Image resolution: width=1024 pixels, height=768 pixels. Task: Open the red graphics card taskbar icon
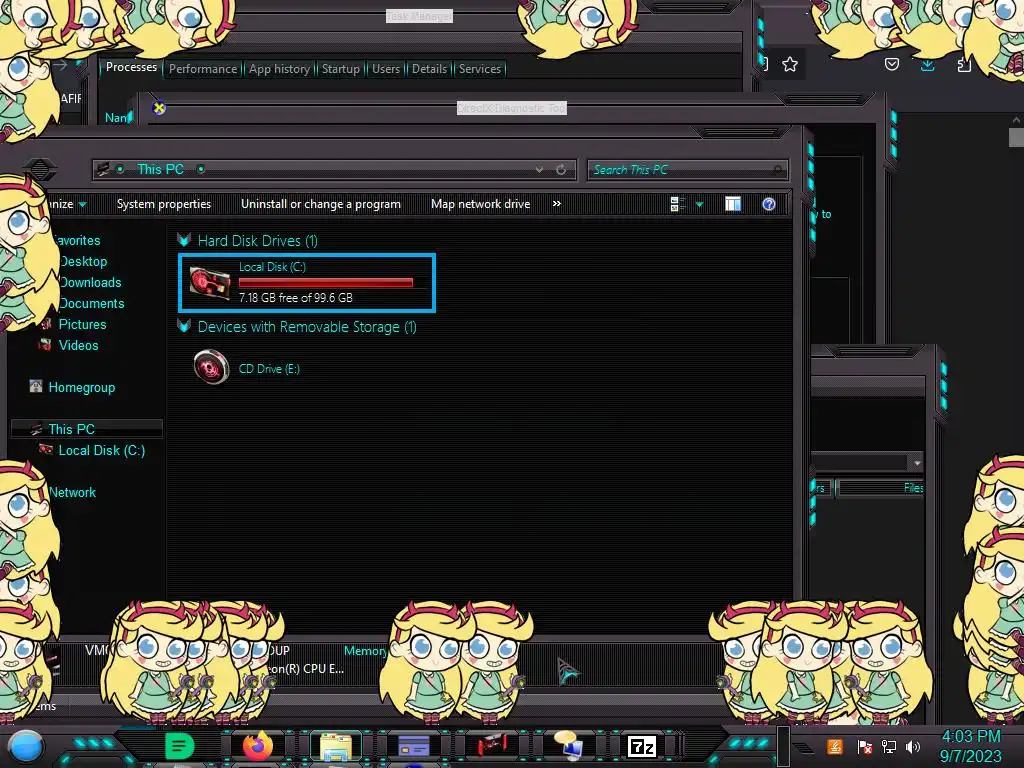(x=492, y=747)
